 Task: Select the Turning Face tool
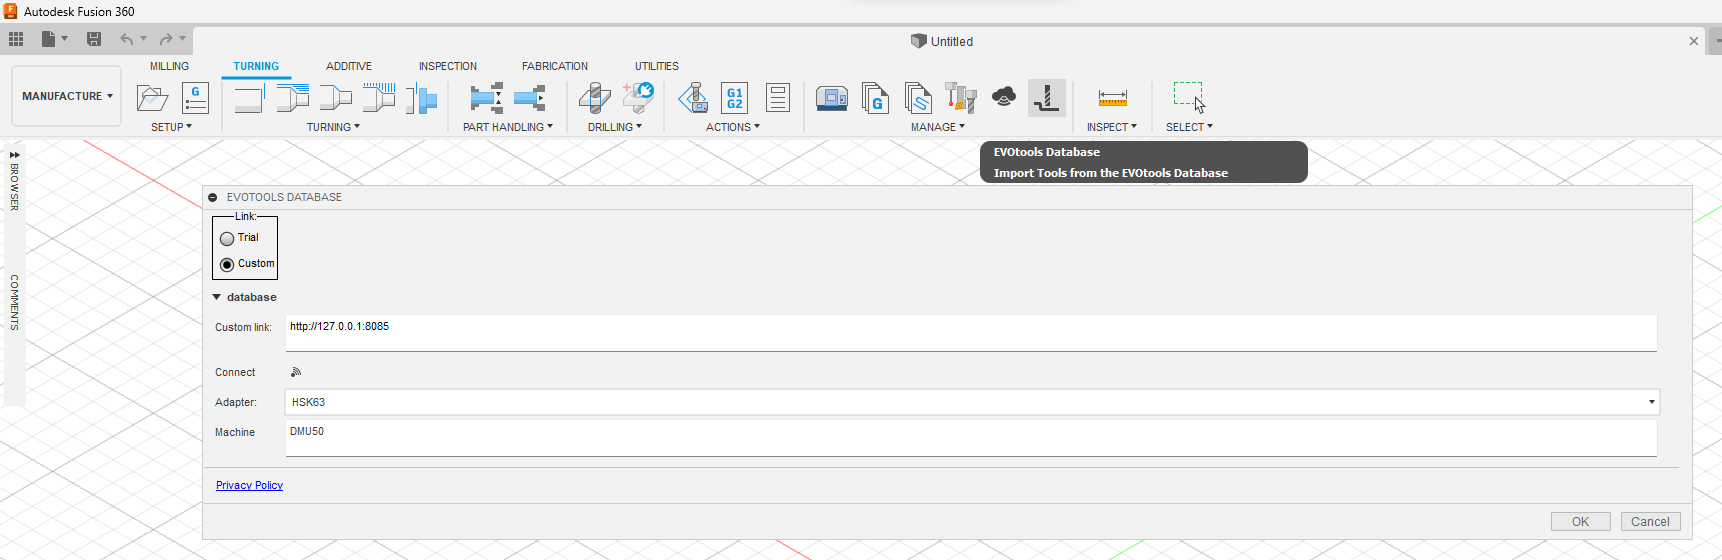coord(248,98)
